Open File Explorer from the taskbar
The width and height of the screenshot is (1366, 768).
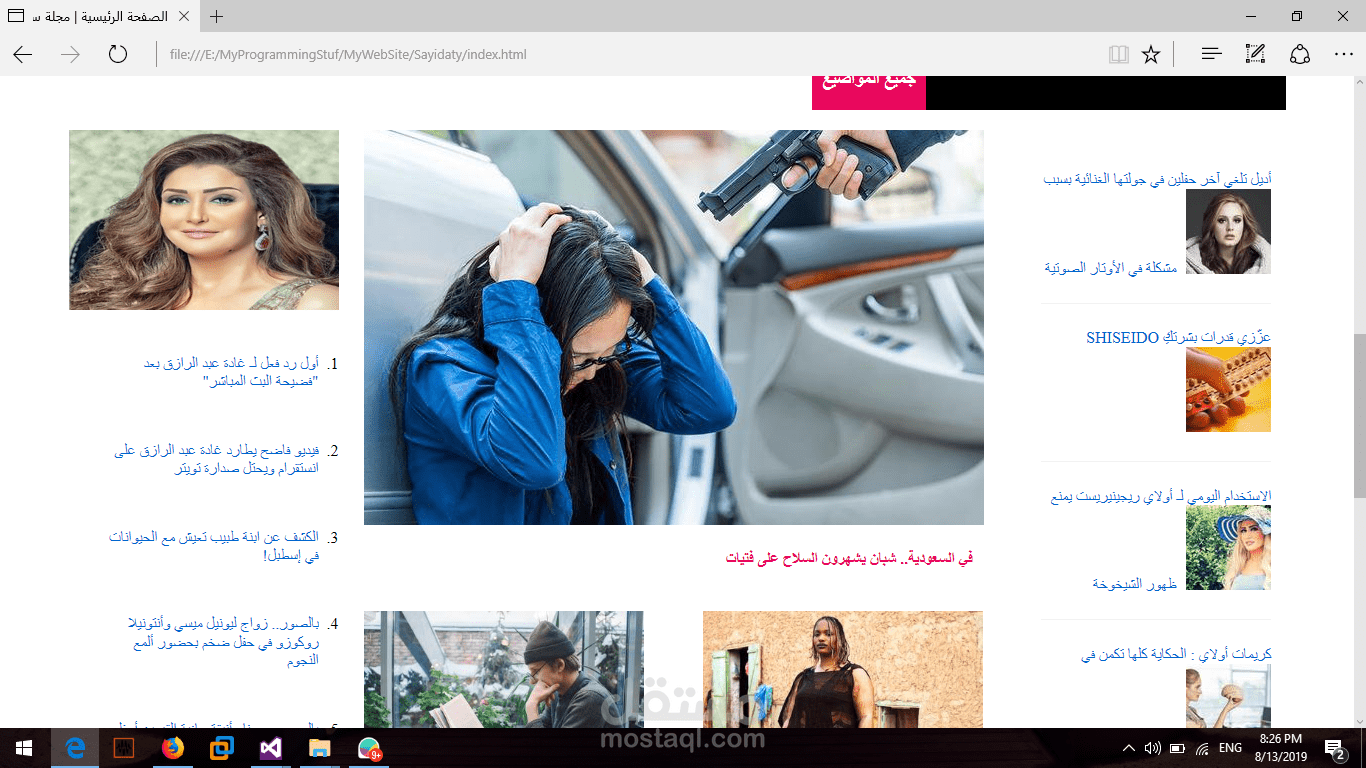(x=320, y=748)
